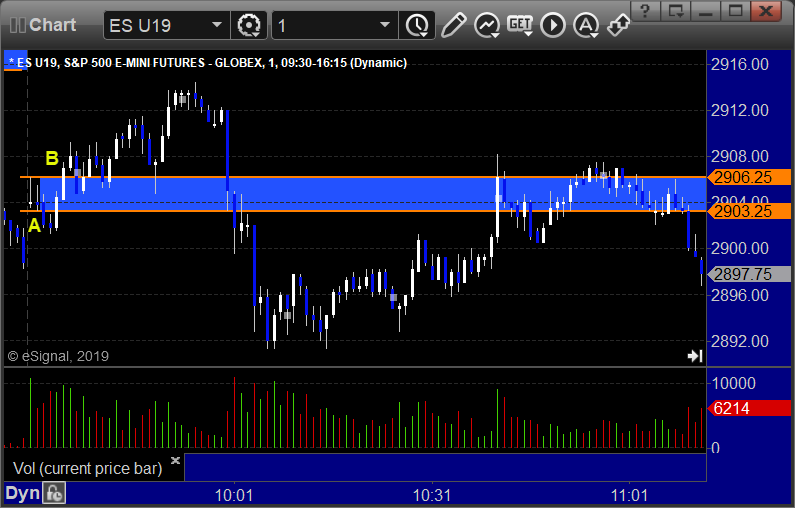
Task: Click the yellow B annotation label
Action: point(52,158)
